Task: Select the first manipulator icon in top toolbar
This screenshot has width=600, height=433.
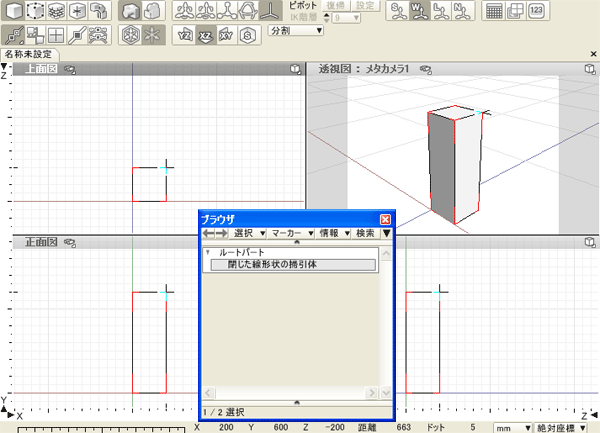Action: click(x=184, y=10)
